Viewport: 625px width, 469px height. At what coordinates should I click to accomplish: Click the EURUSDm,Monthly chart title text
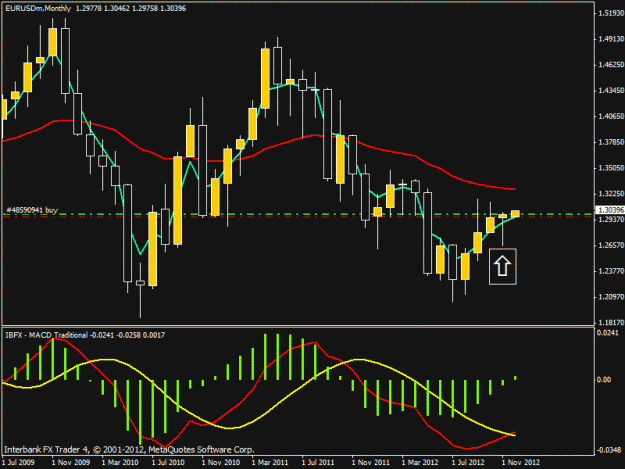pyautogui.click(x=38, y=8)
